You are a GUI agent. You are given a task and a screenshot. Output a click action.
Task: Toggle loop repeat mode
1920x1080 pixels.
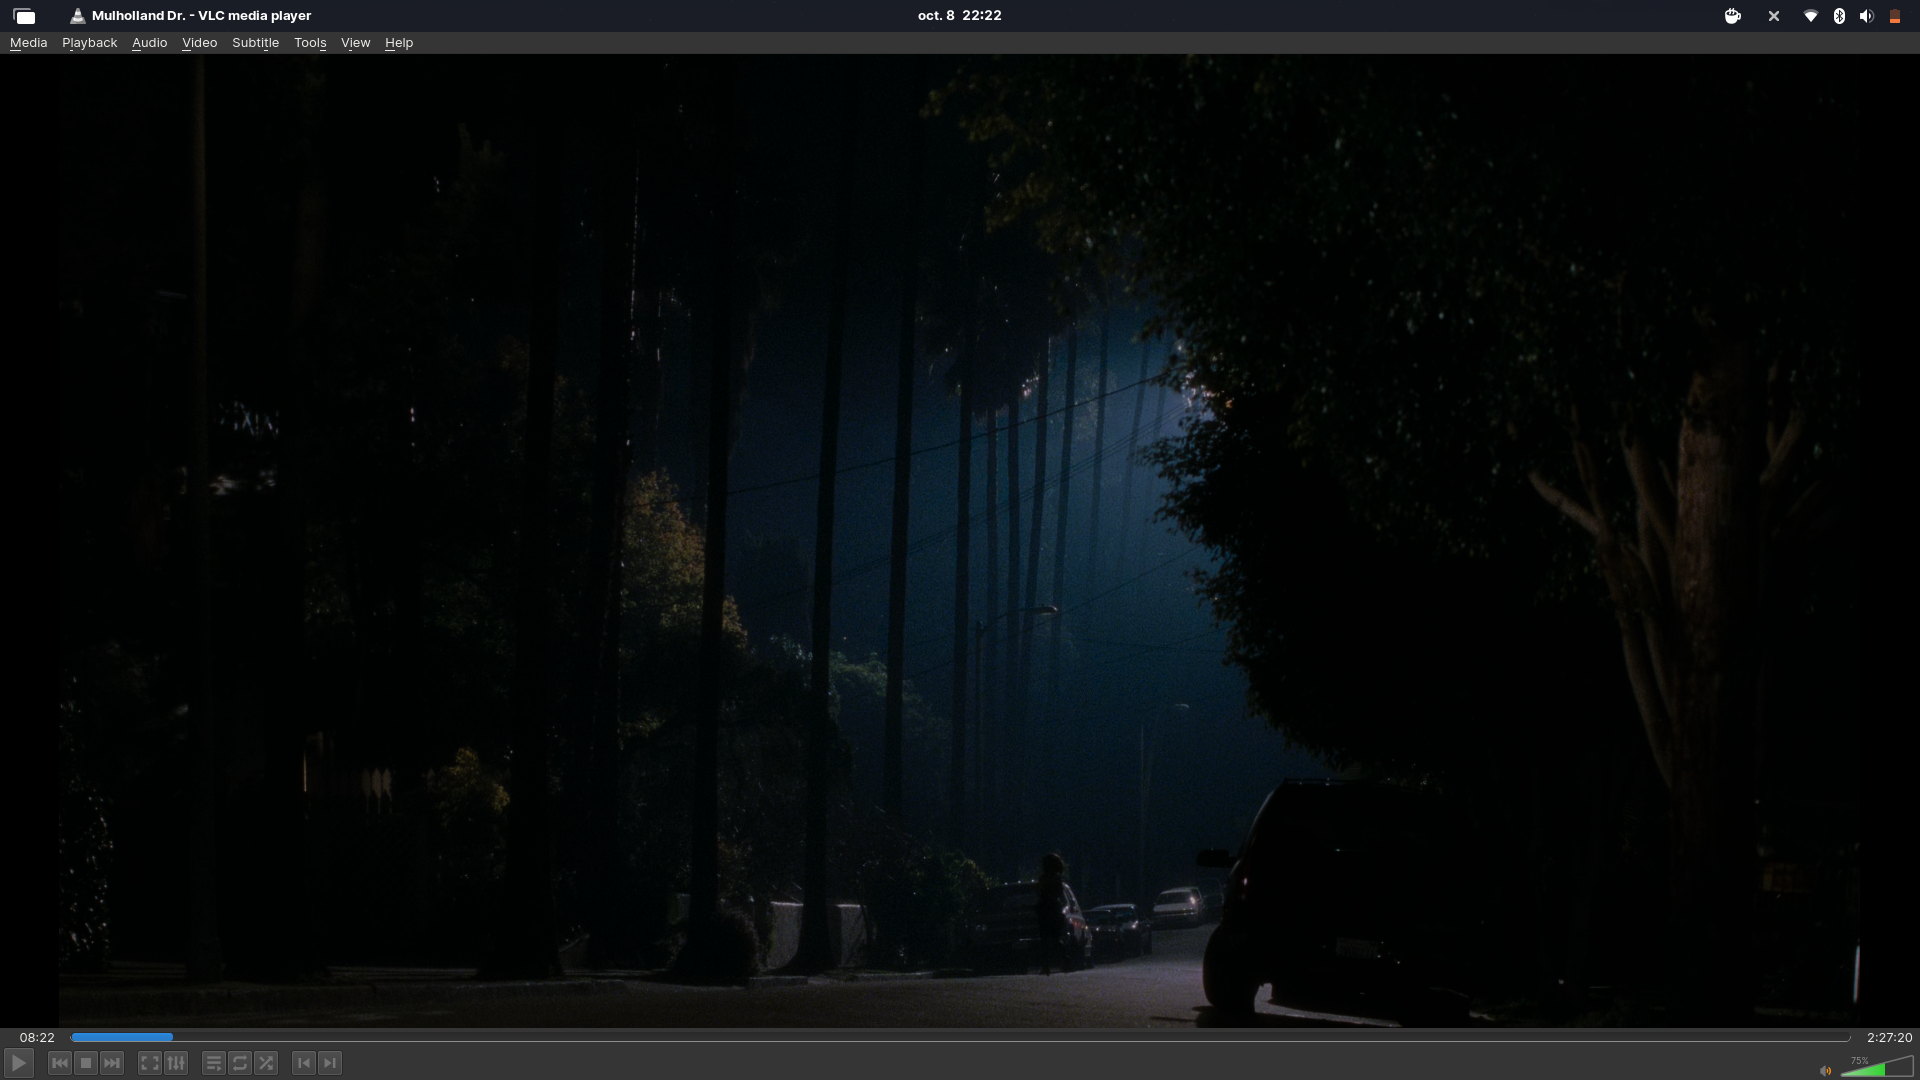240,1063
